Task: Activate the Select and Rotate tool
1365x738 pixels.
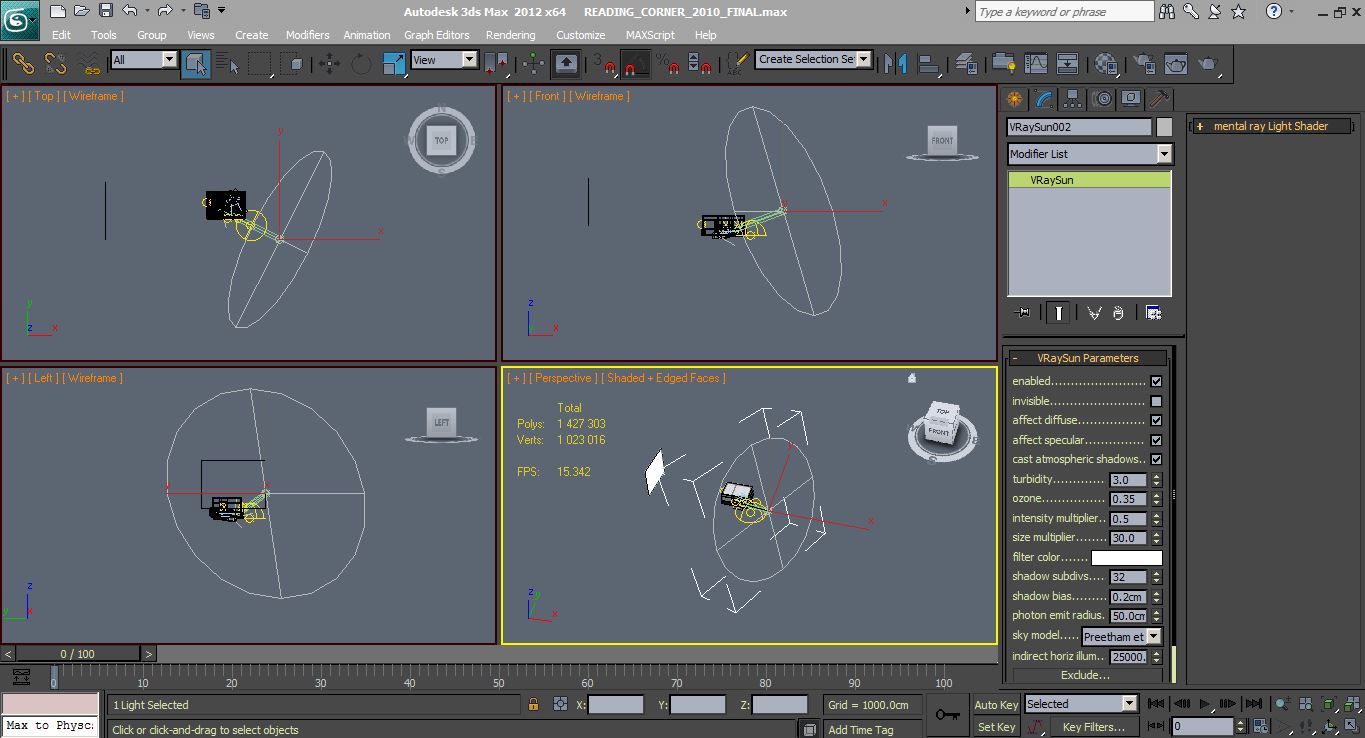Action: coord(361,64)
